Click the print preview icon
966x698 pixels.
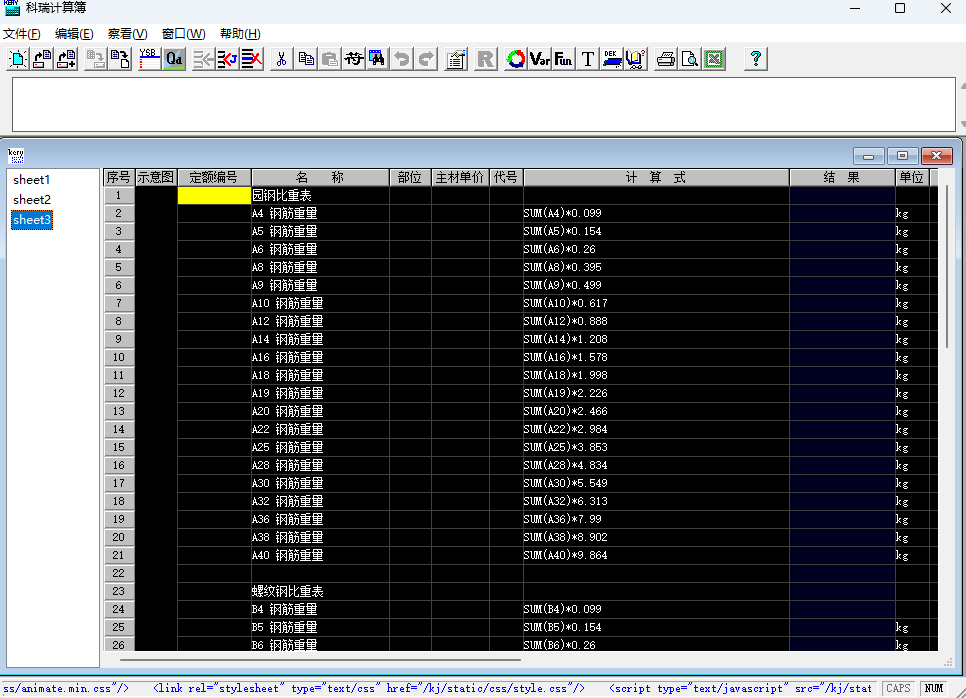point(690,59)
